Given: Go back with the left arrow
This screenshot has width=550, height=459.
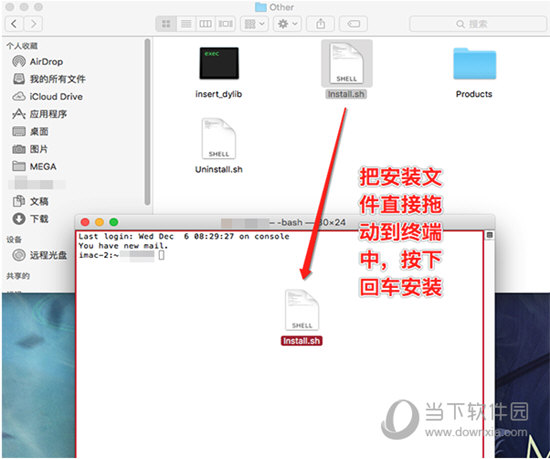Looking at the screenshot, I should [x=14, y=24].
